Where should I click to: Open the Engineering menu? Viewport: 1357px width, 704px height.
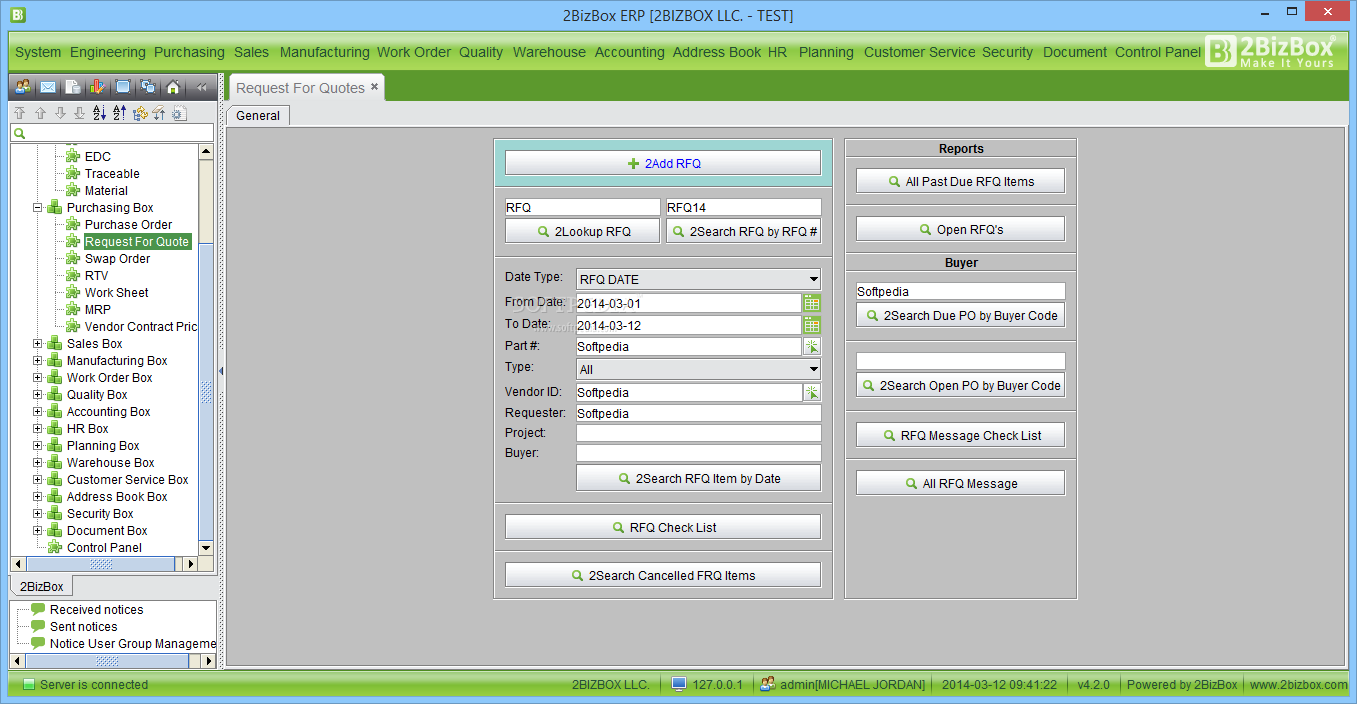pos(108,52)
